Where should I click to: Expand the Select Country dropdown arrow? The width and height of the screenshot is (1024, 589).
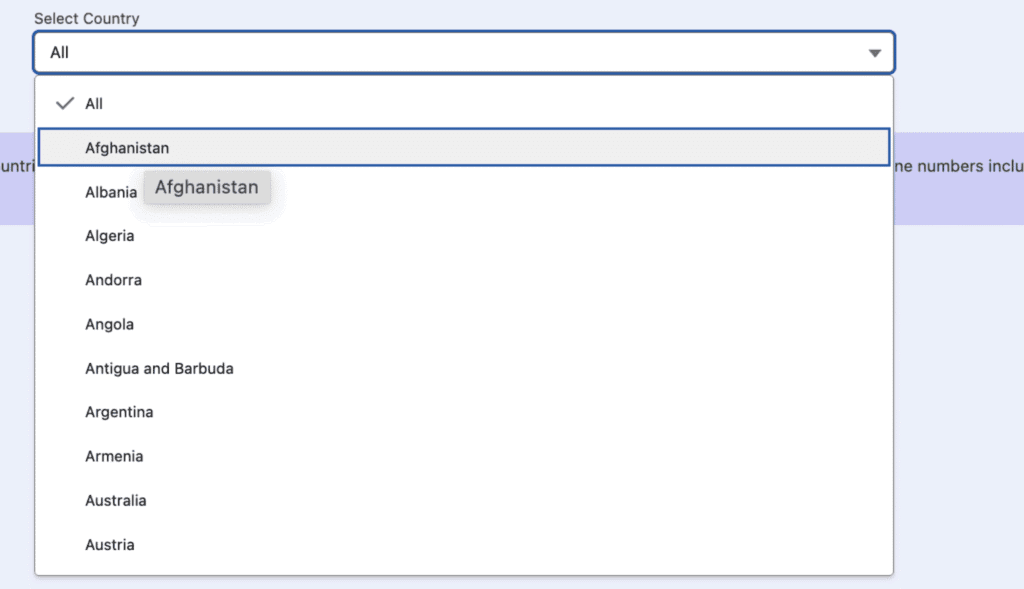[x=875, y=53]
